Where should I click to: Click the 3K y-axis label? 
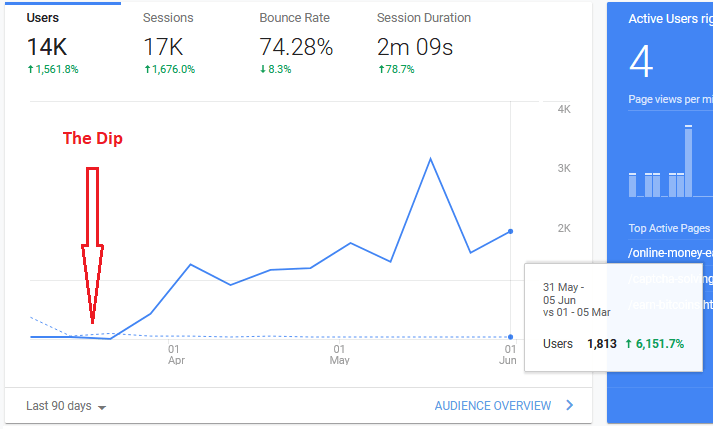564,168
